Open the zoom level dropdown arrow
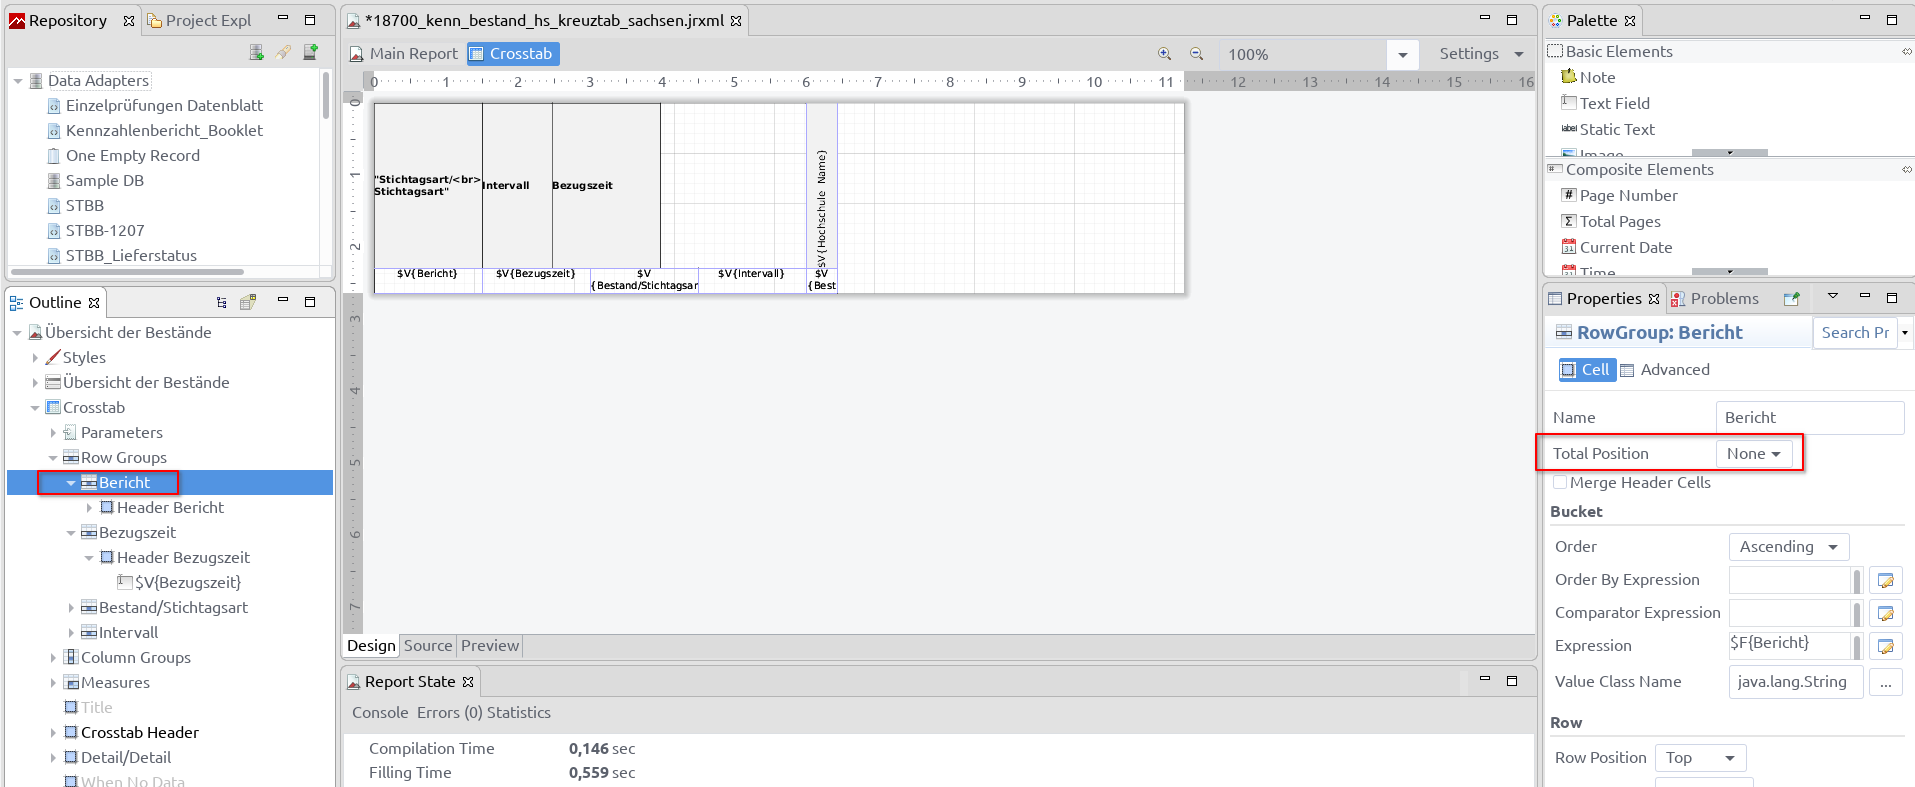The image size is (1915, 787). pos(1402,55)
